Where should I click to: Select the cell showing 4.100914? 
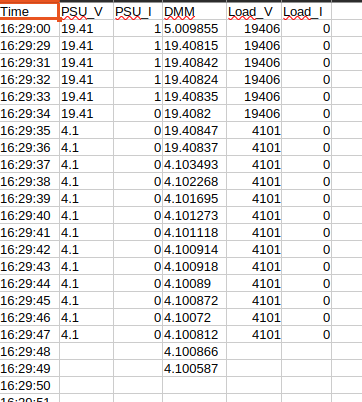pos(195,250)
